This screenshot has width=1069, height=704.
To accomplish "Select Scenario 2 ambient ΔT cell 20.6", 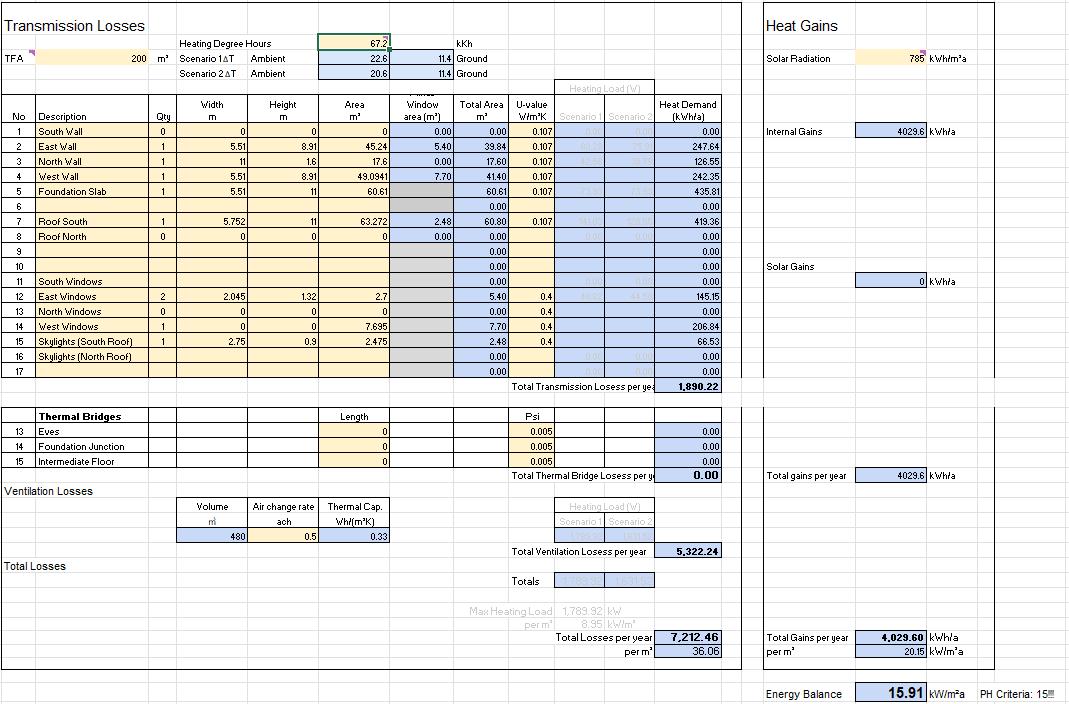I will [354, 73].
